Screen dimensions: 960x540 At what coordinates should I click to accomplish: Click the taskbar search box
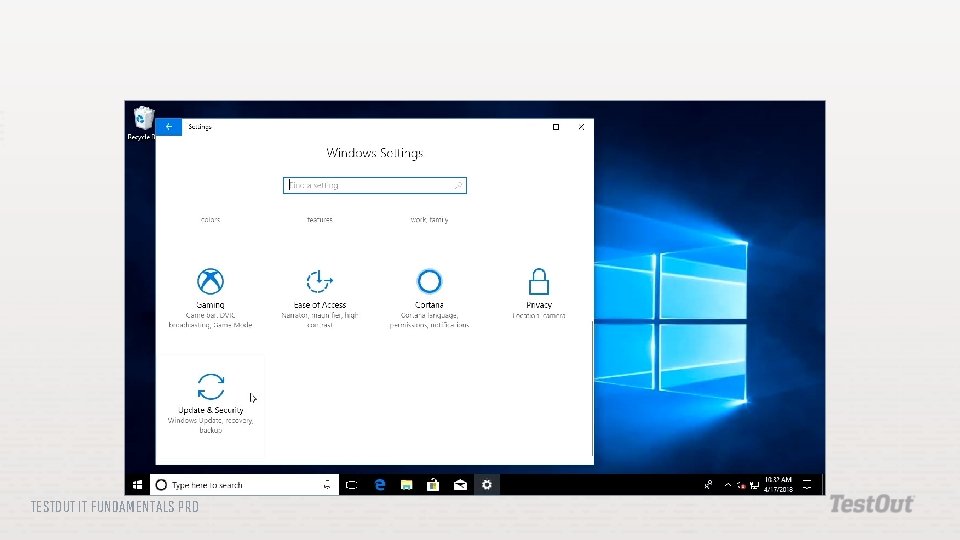pos(244,485)
